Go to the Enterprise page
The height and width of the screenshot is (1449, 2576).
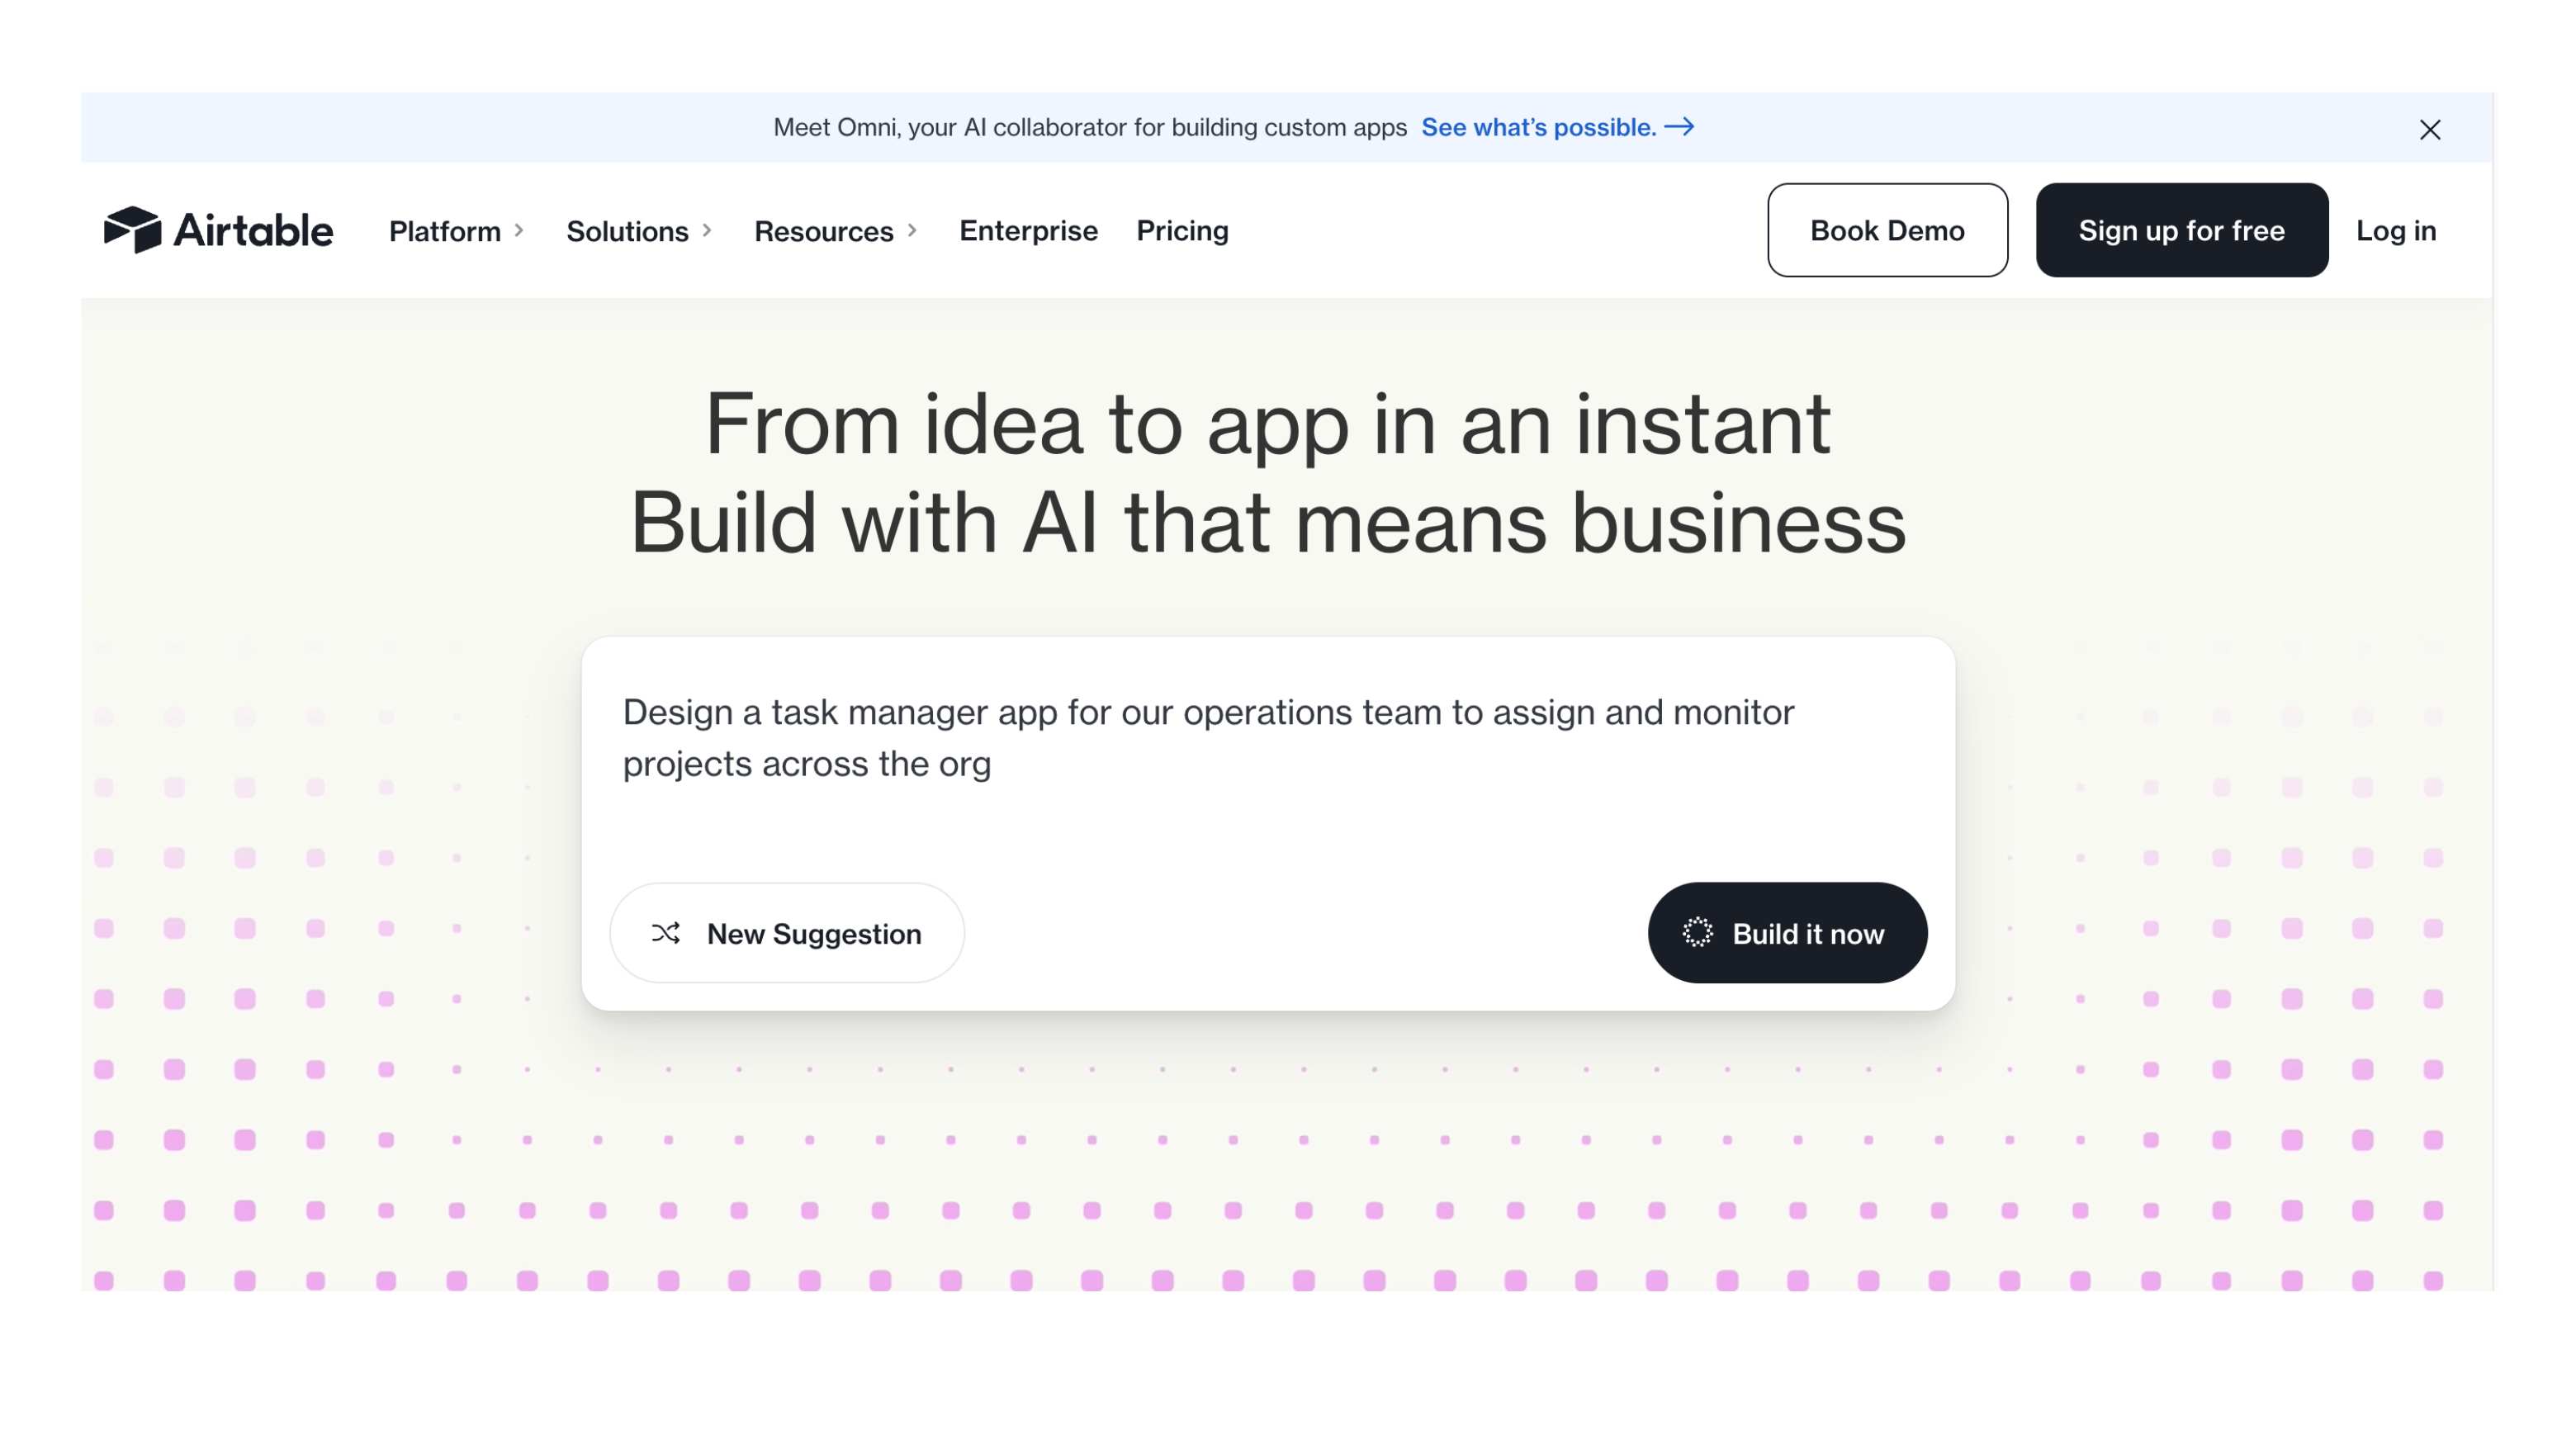click(1028, 231)
